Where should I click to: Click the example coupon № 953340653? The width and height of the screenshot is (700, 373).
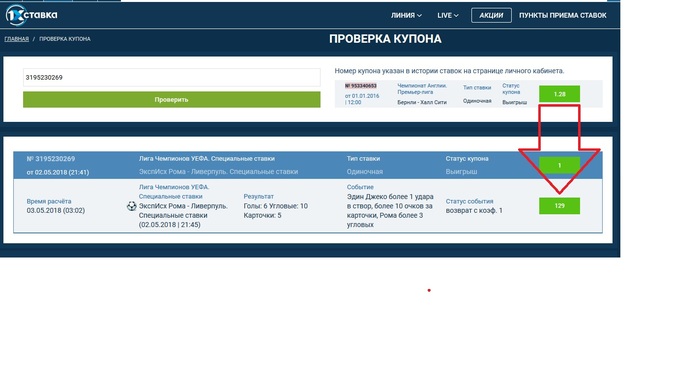pos(361,86)
